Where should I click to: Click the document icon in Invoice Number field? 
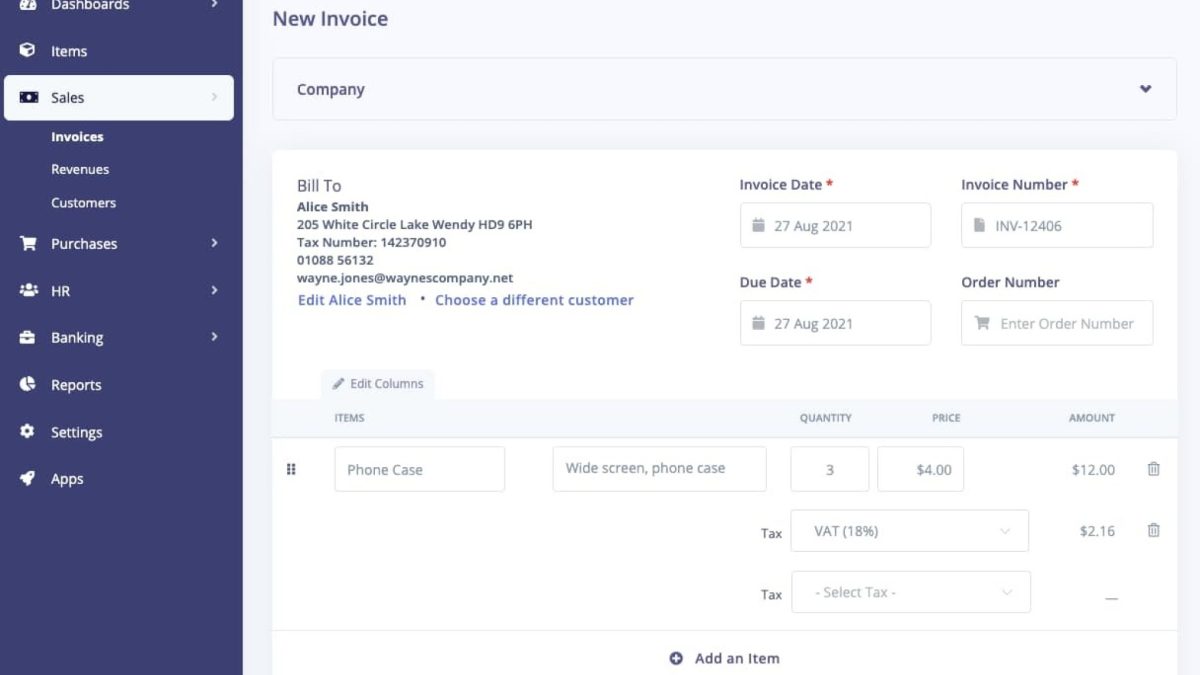point(979,225)
